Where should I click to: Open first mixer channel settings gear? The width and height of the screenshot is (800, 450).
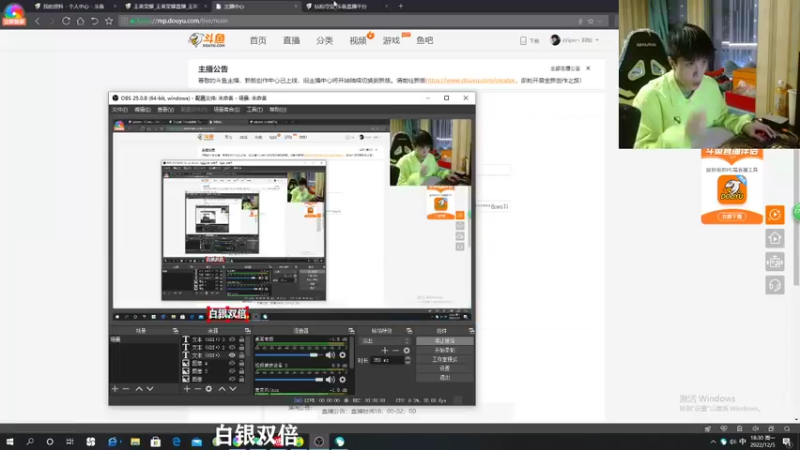click(x=342, y=355)
